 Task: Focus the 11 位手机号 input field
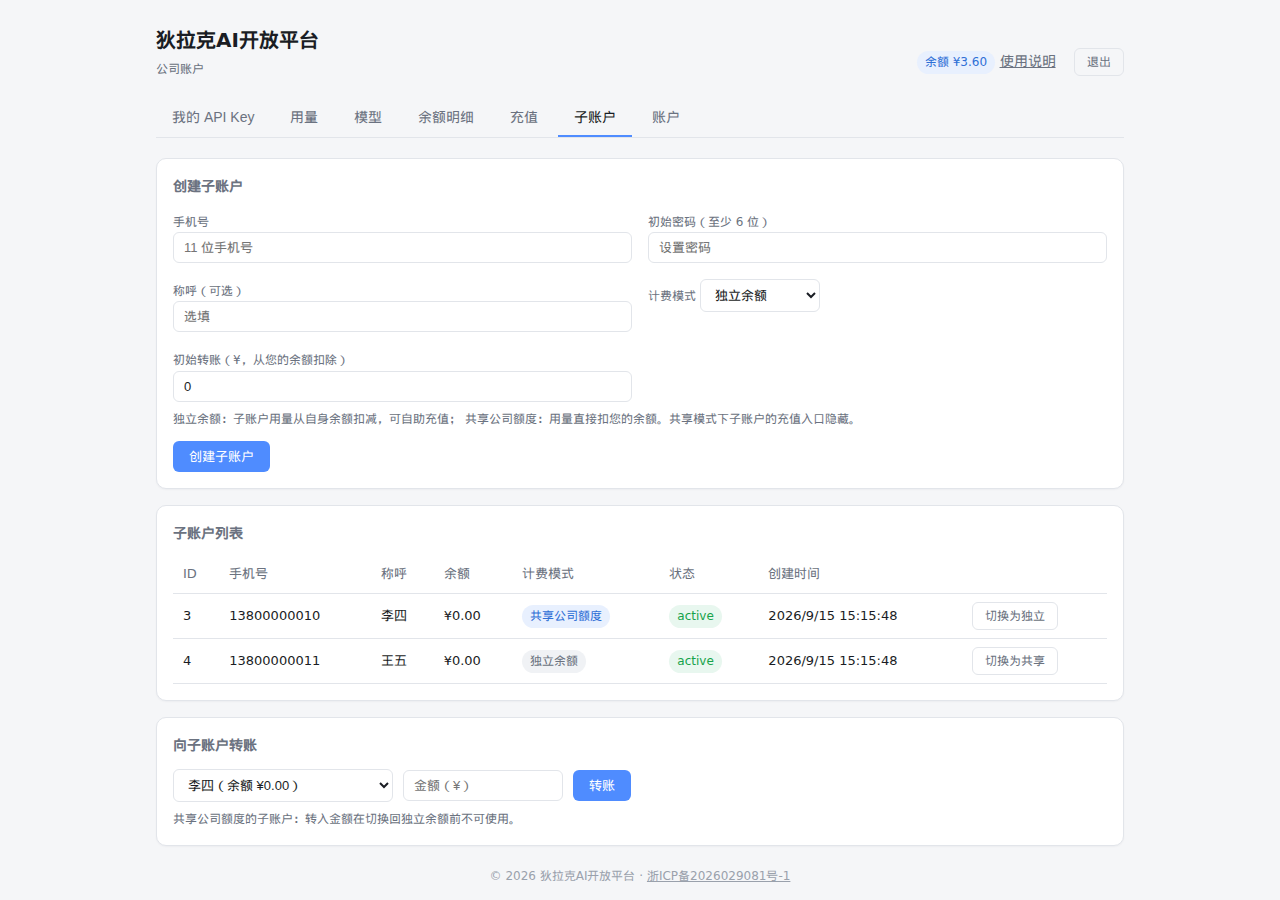tap(402, 247)
